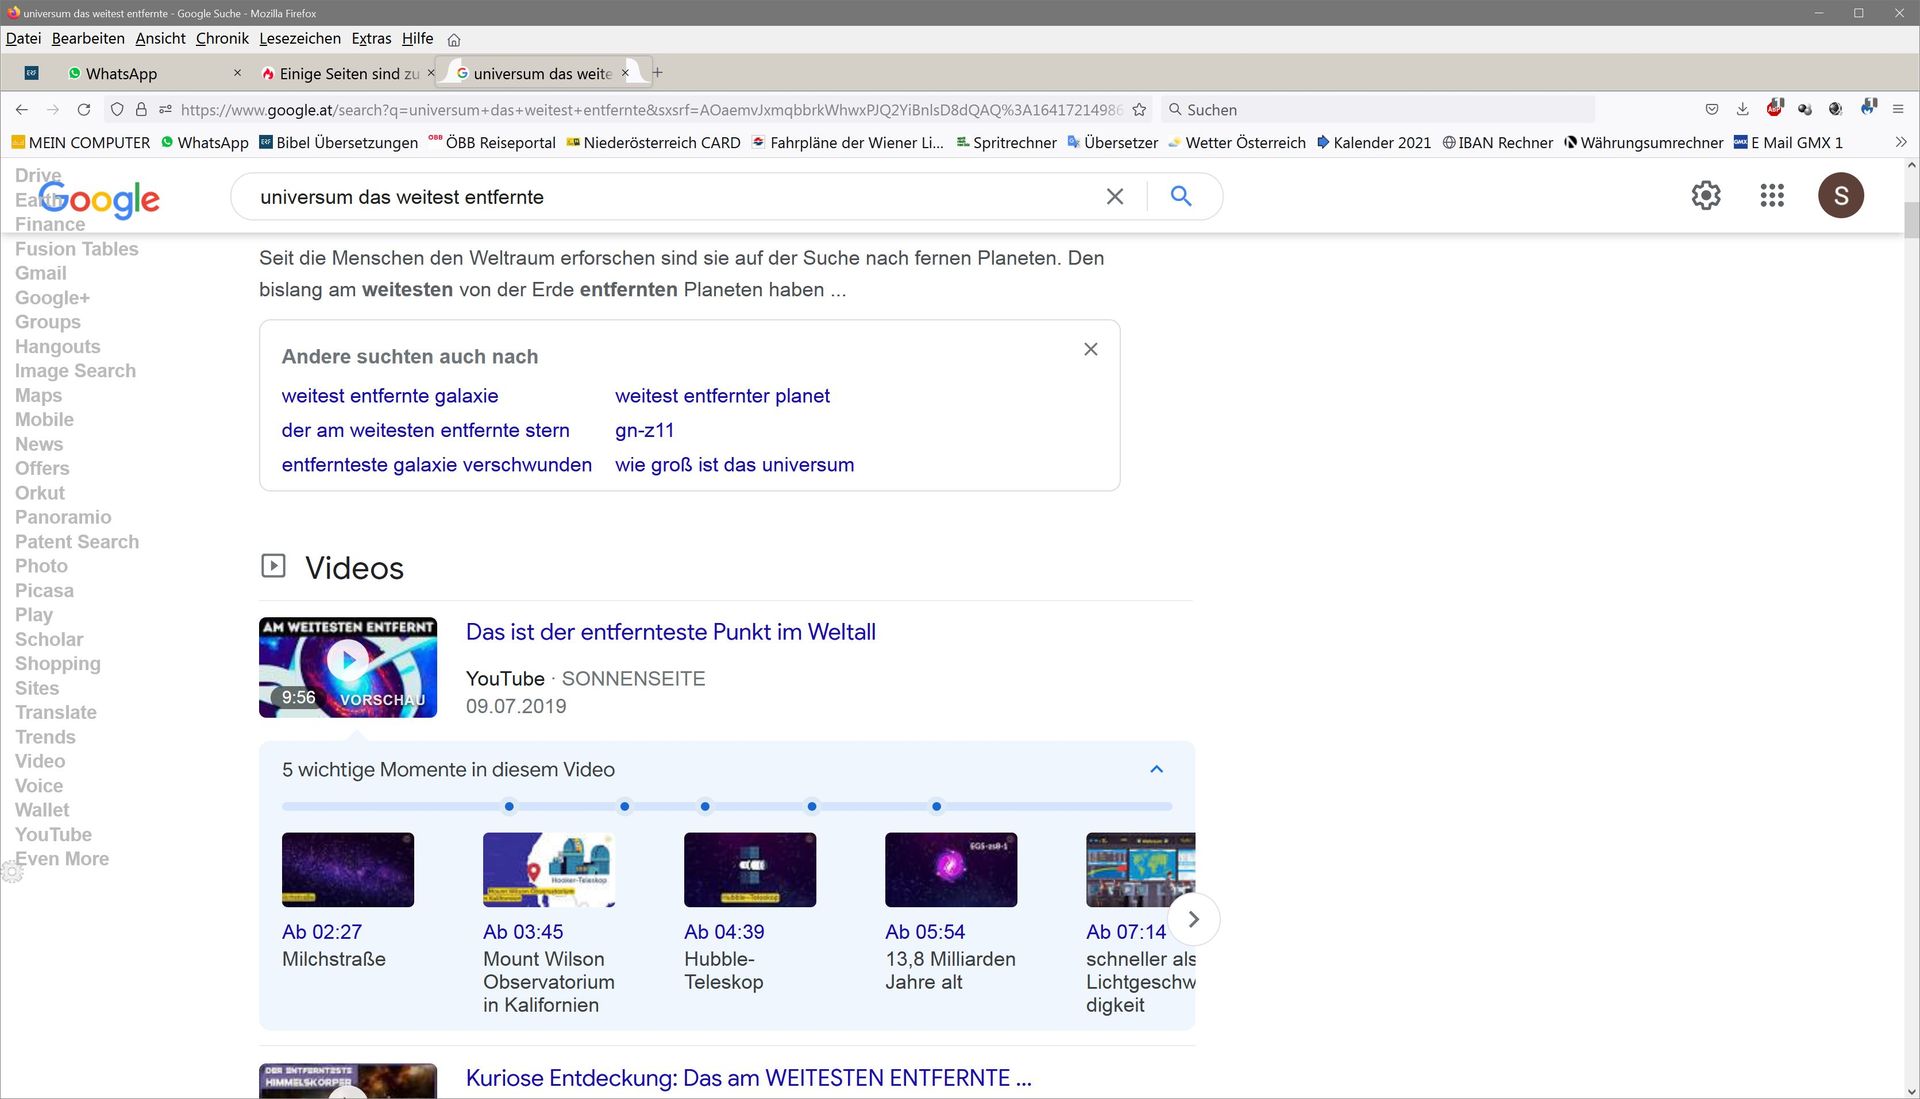Open the Lesezeichen menu
Image resolution: width=1920 pixels, height=1099 pixels.
click(300, 38)
